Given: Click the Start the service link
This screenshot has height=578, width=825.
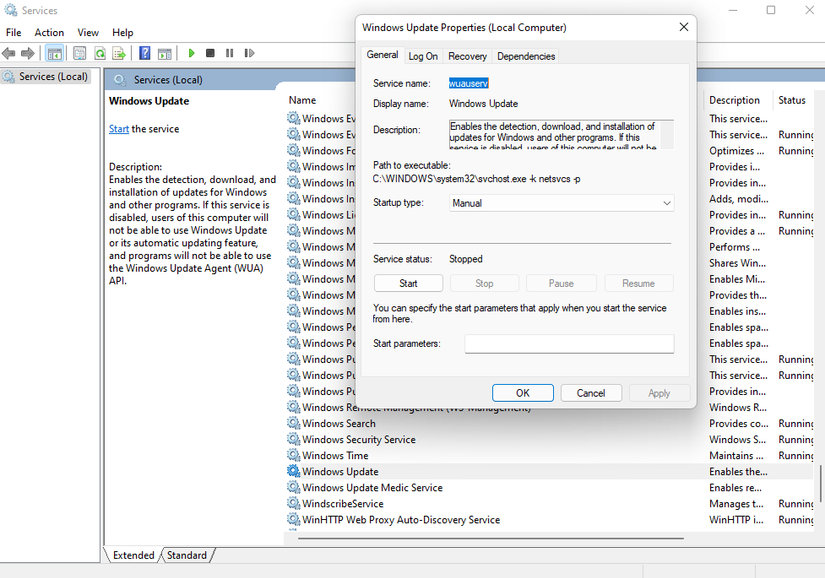Looking at the screenshot, I should [119, 129].
